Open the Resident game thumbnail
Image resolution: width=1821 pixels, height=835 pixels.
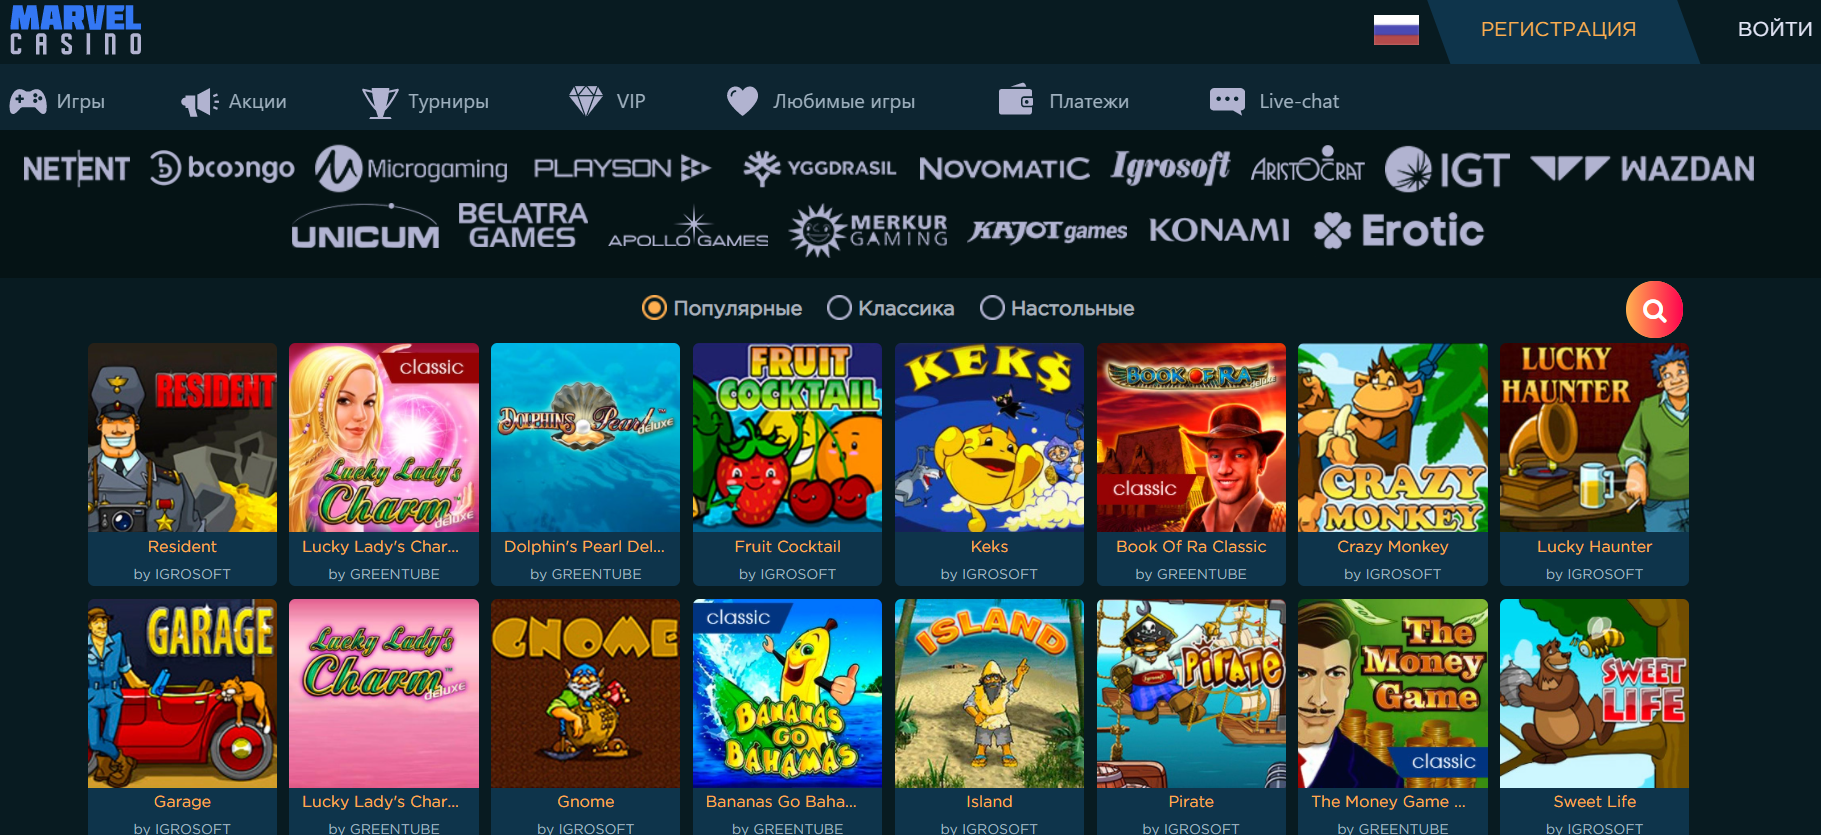coord(182,438)
